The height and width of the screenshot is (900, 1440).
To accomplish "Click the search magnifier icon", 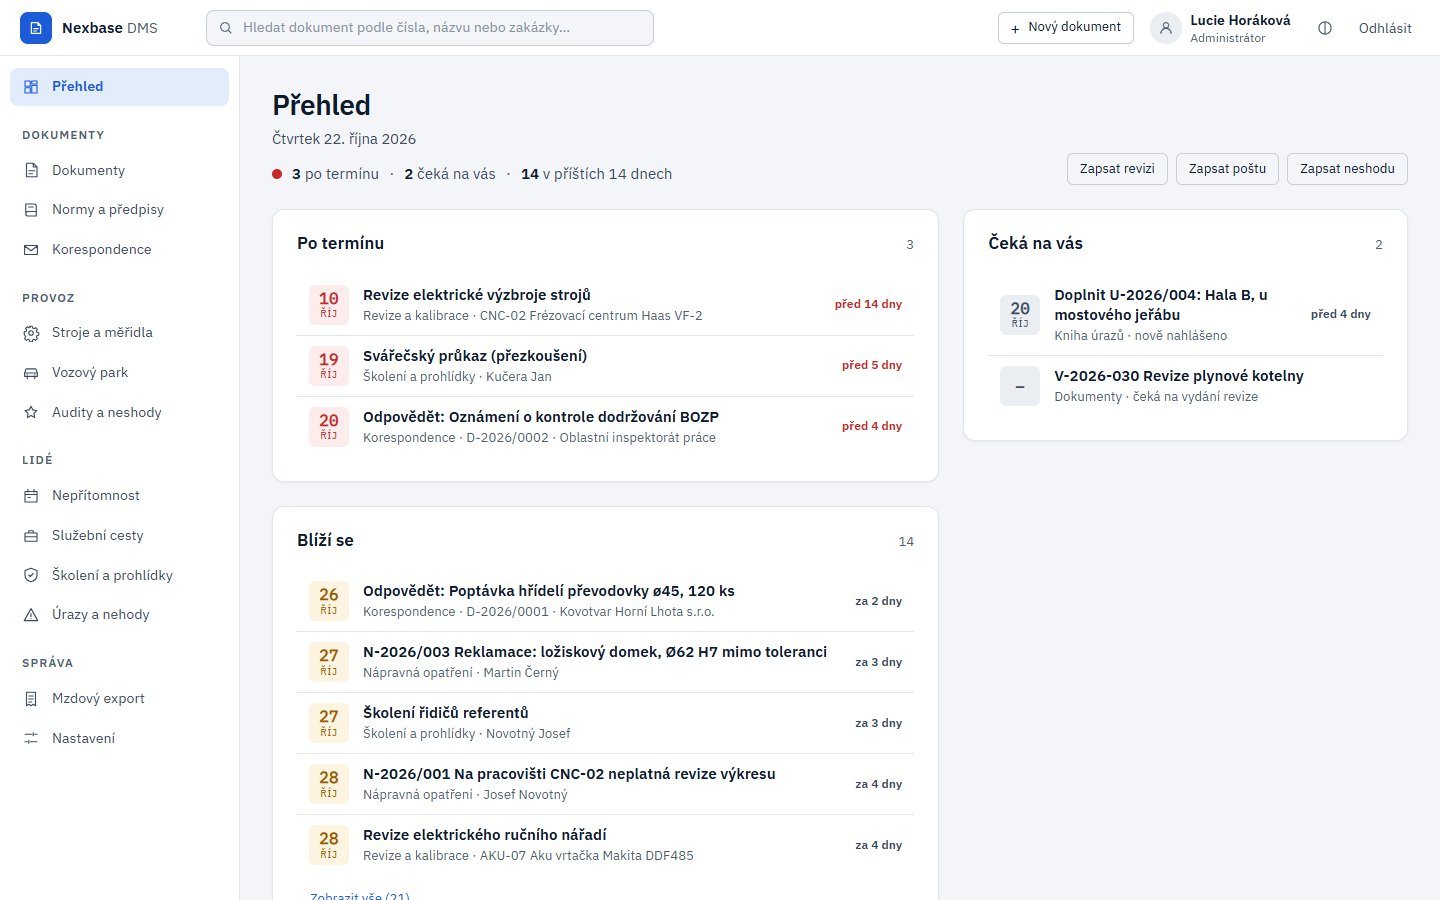I will (226, 28).
